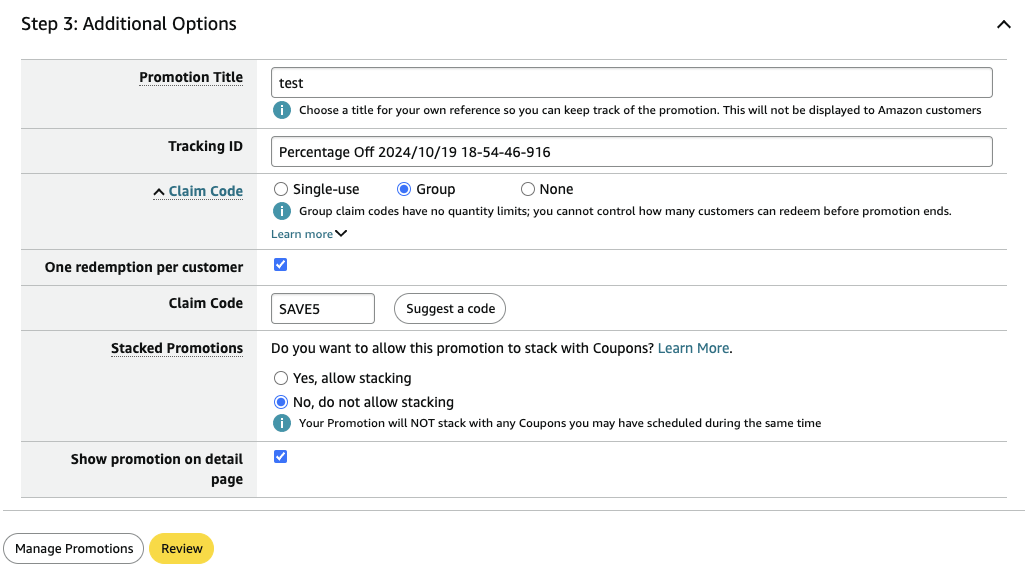
Task: Click info icon under Promotion Title field
Action: 282,110
